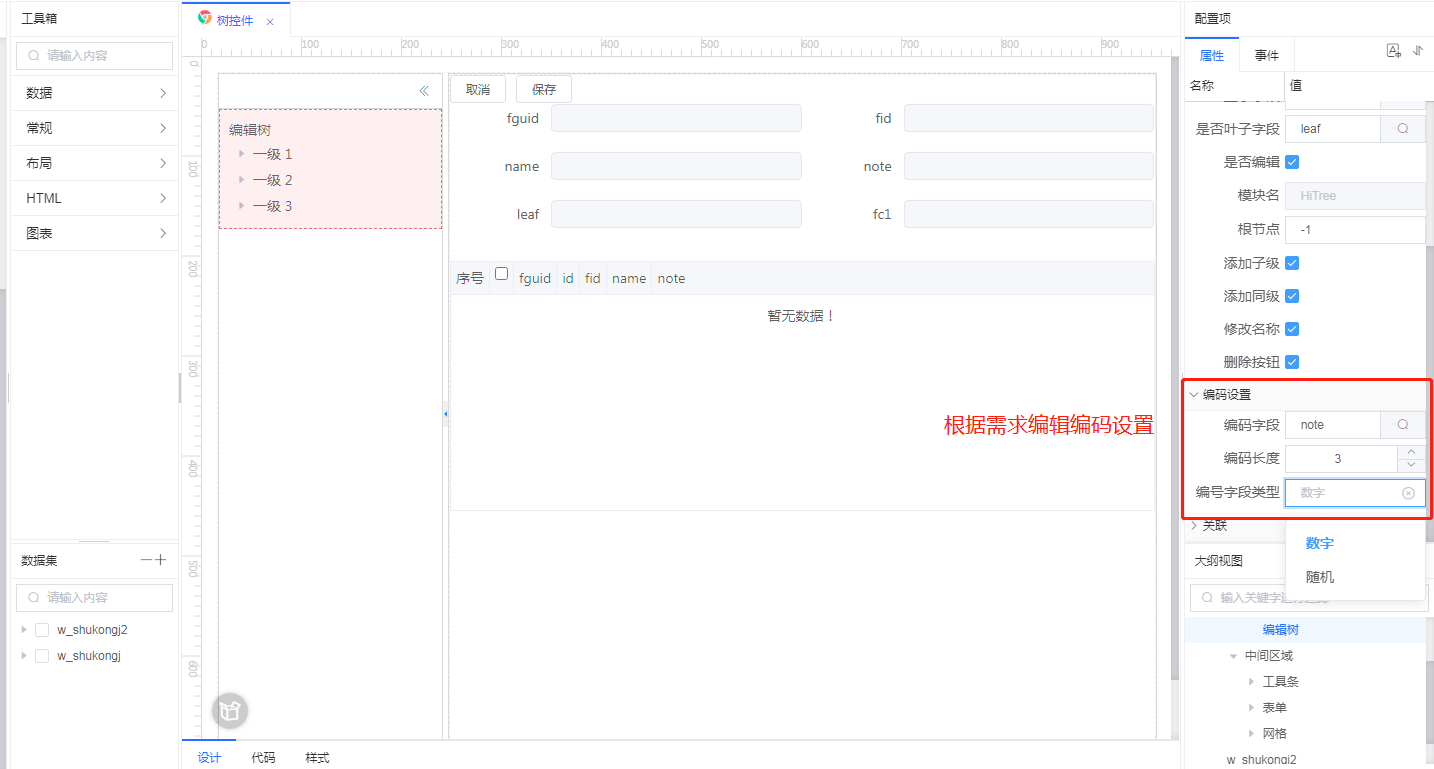
Task: Toggle the 删除按钮 checkbox
Action: [x=1292, y=362]
